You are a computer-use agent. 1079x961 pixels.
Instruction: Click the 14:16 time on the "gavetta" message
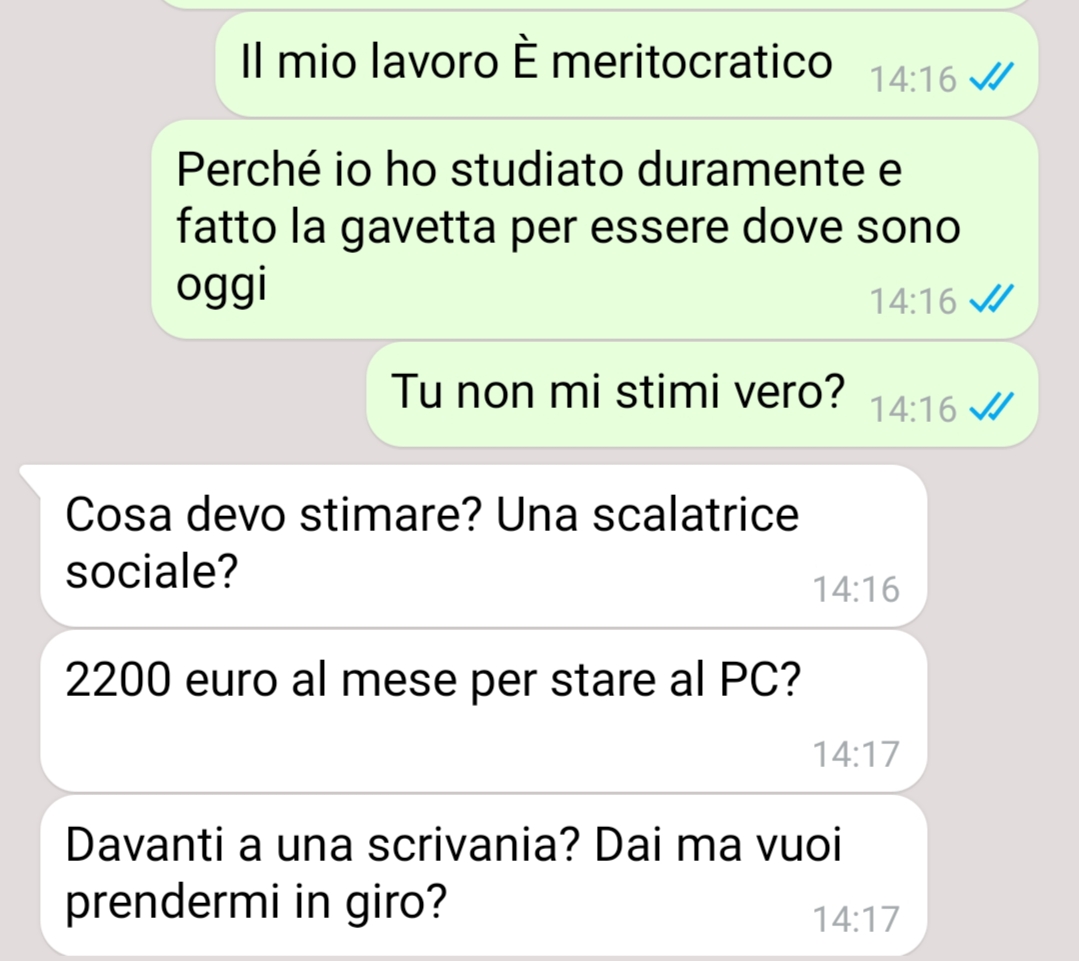click(913, 301)
